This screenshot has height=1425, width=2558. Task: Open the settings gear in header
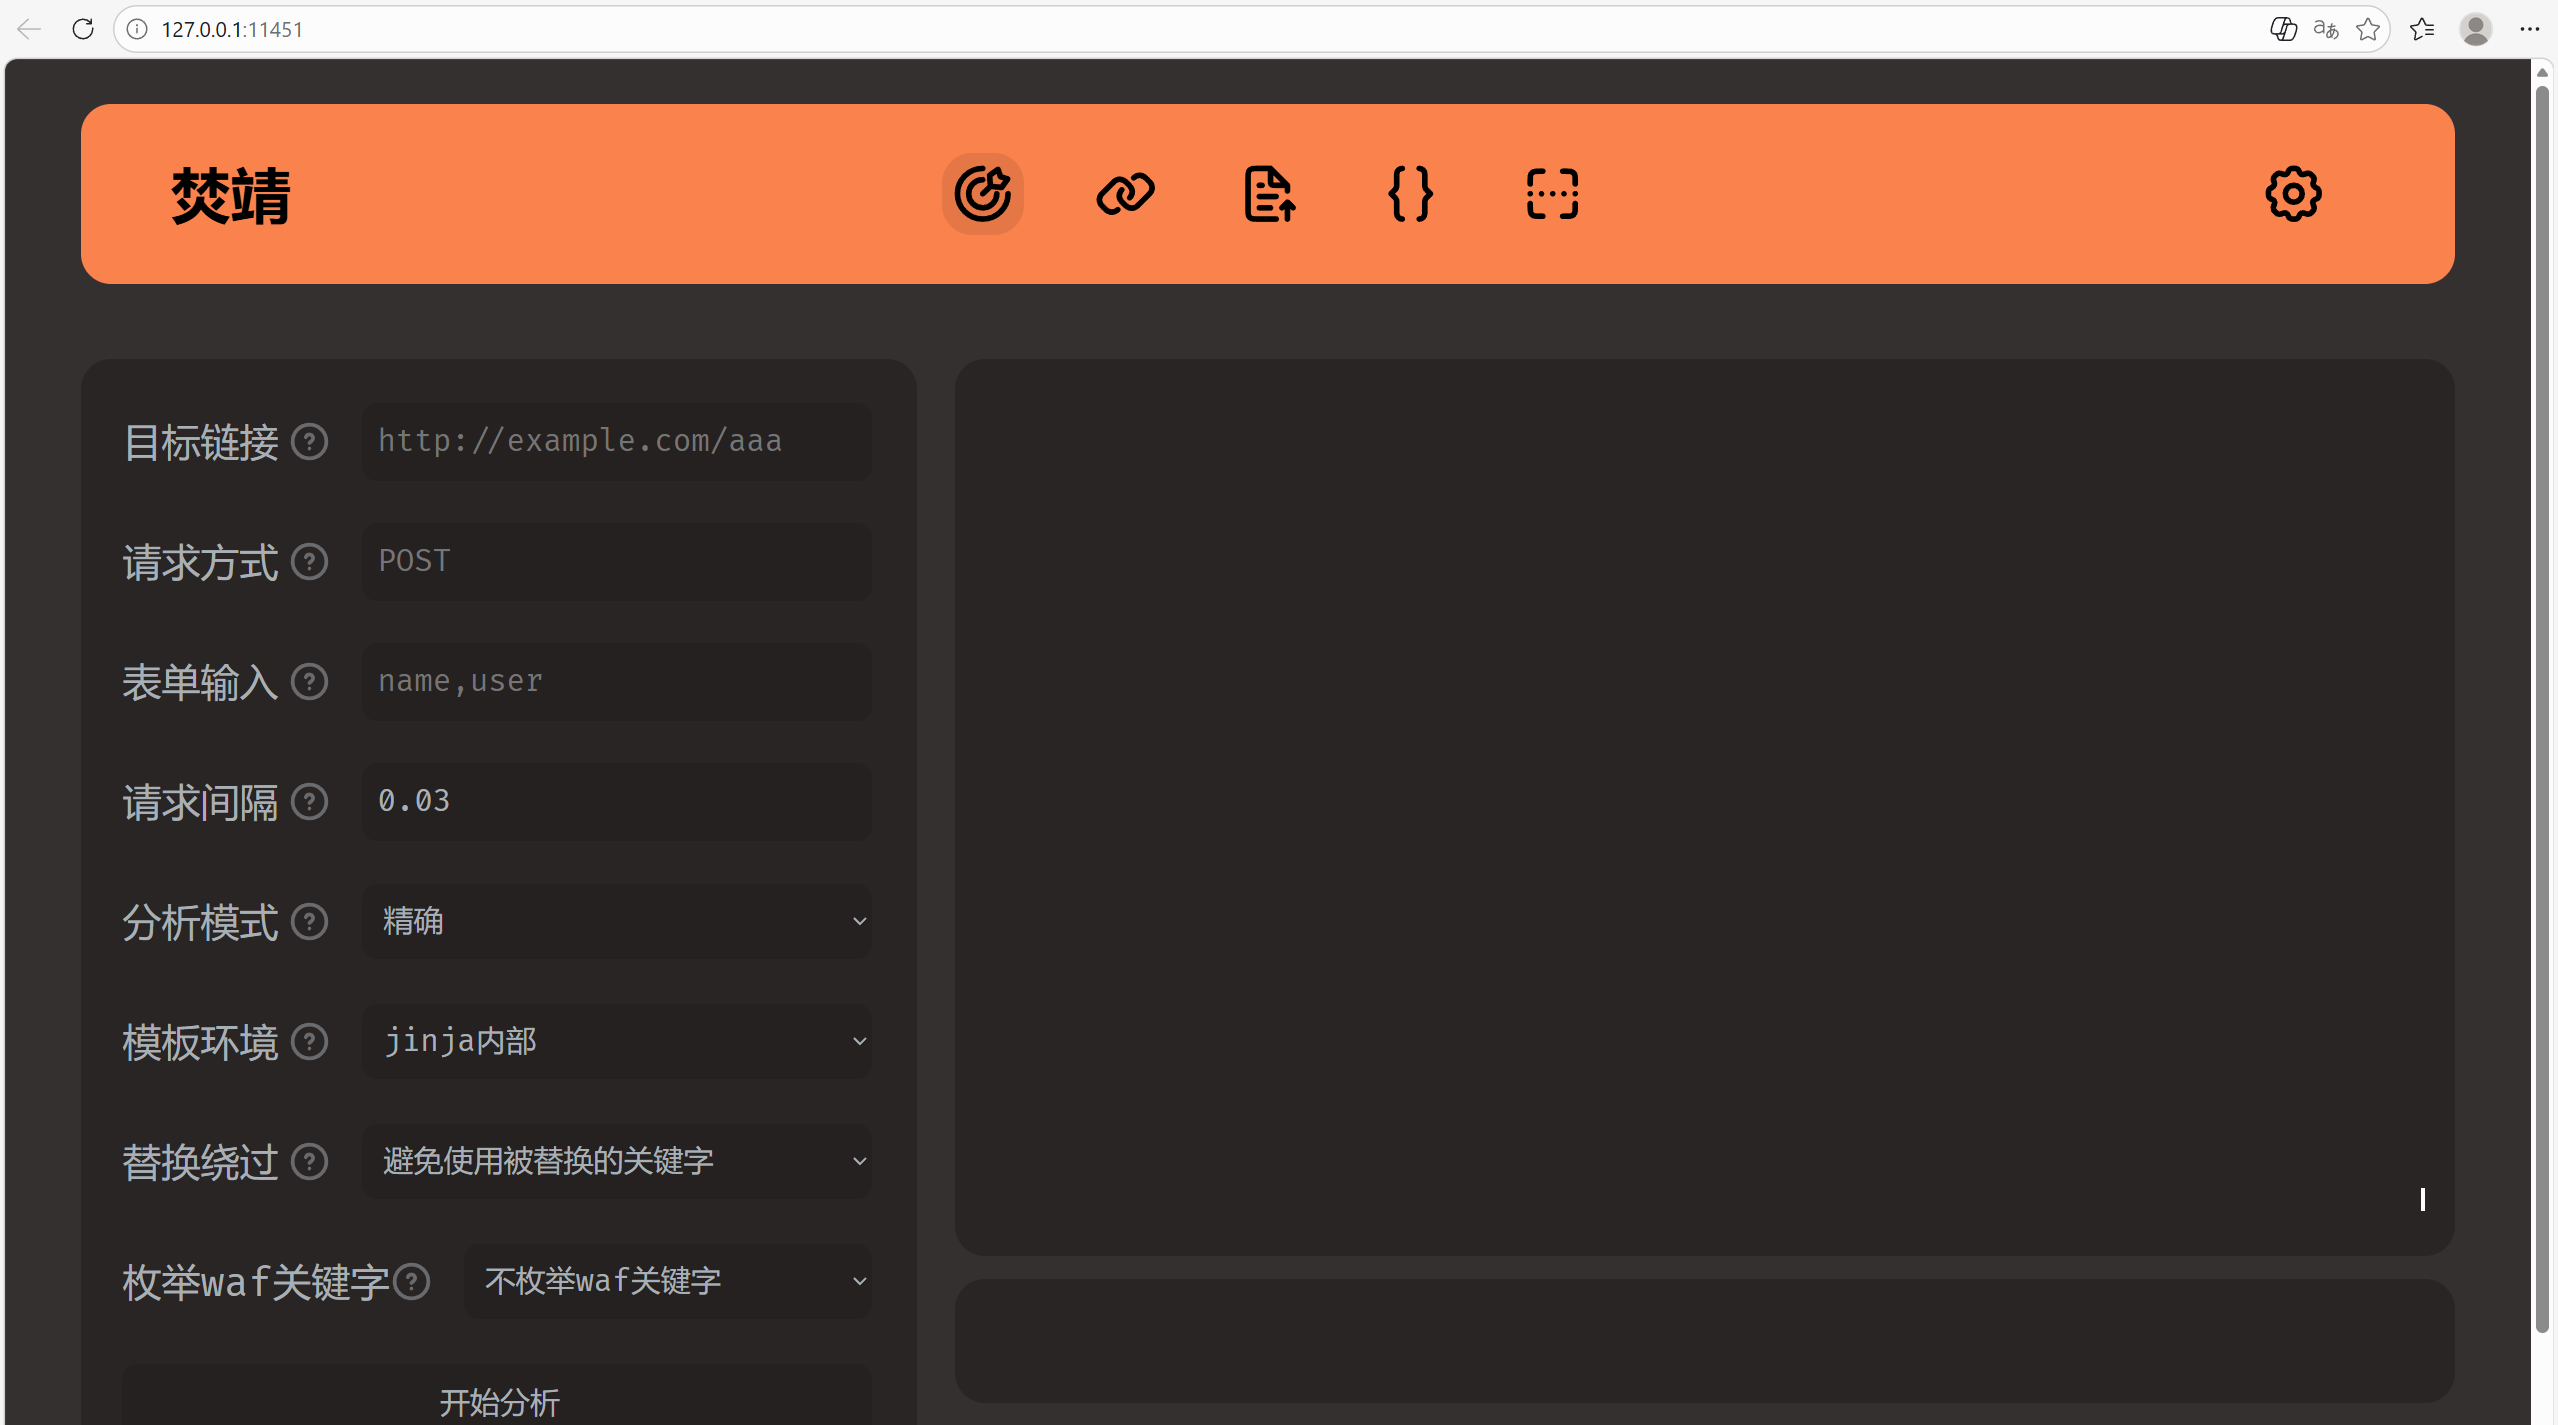click(2293, 194)
